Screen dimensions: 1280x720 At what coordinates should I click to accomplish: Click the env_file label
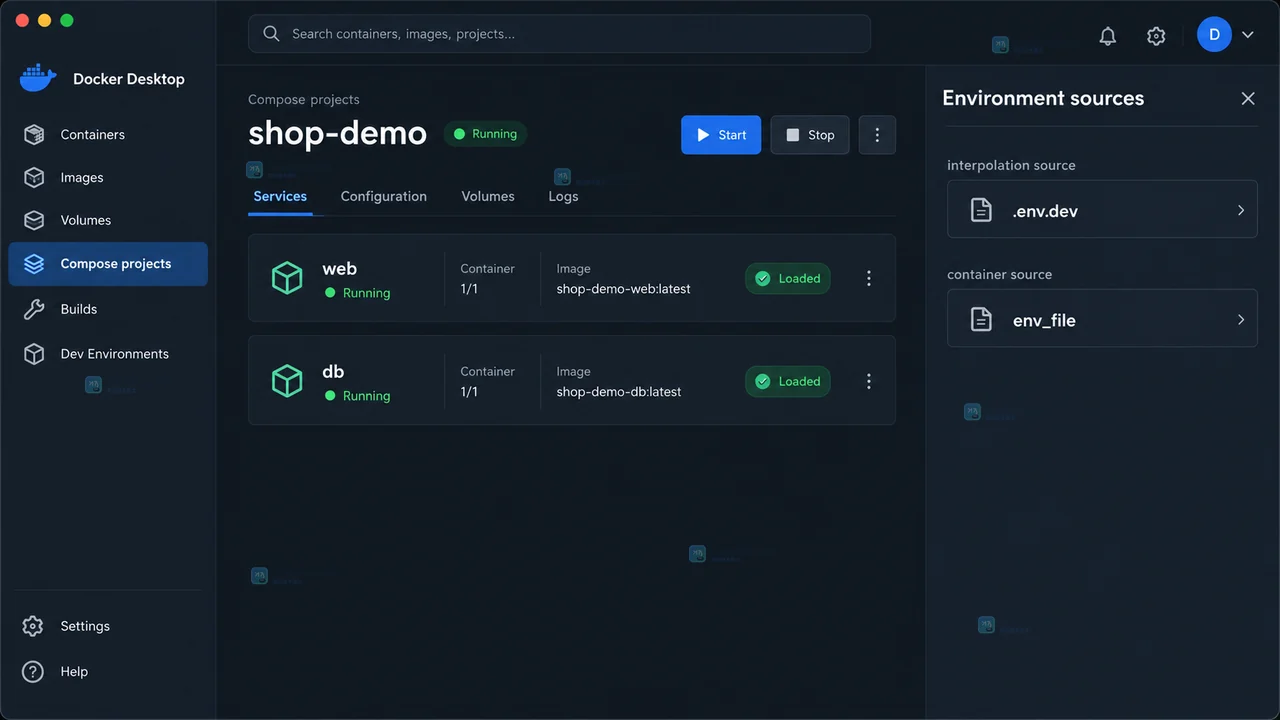click(1044, 321)
